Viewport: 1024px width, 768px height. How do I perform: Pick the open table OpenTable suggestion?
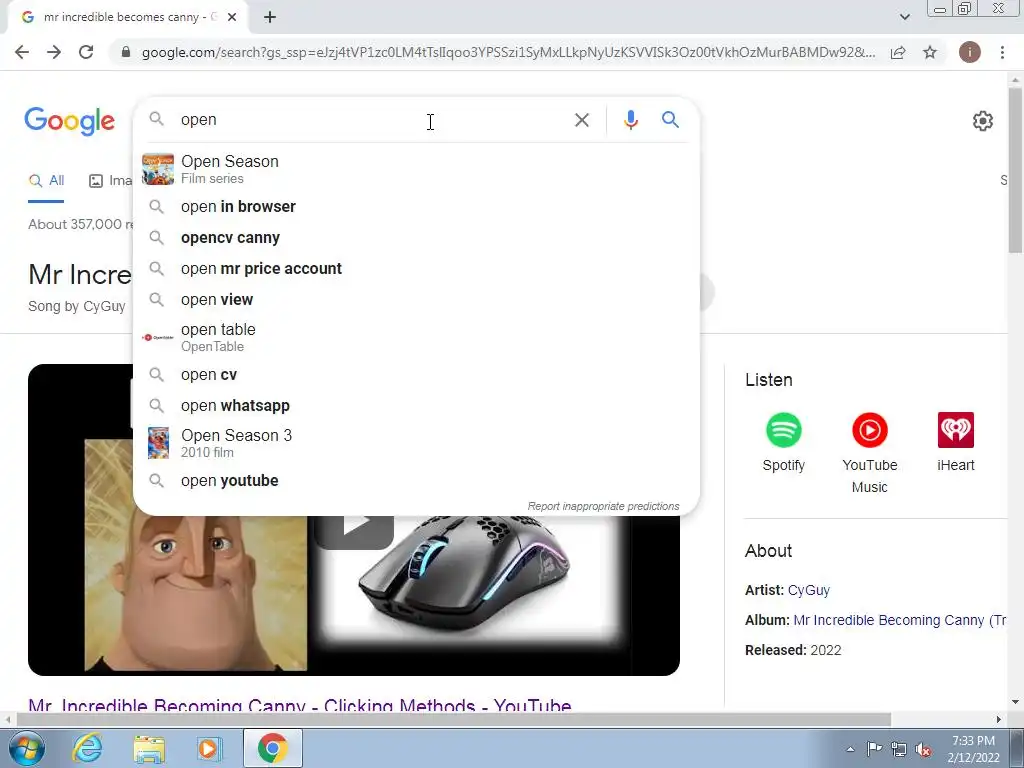(416, 337)
